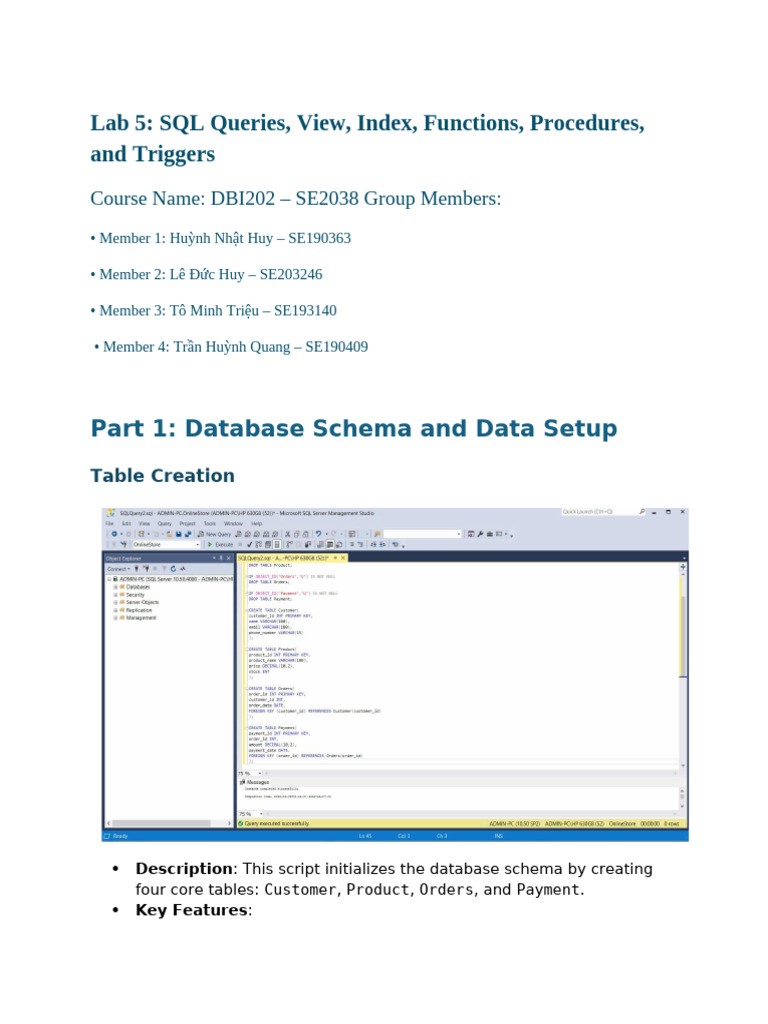Select the Databases tree item label
The height and width of the screenshot is (1024, 768).
pyautogui.click(x=138, y=587)
